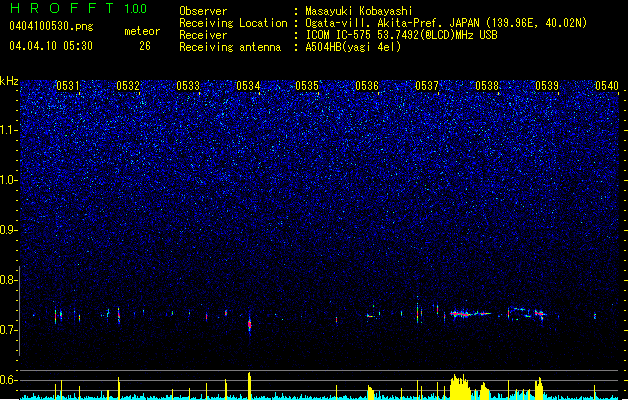The image size is (629, 400).
Task: Click the kHz axis unit label
Action: (9, 81)
